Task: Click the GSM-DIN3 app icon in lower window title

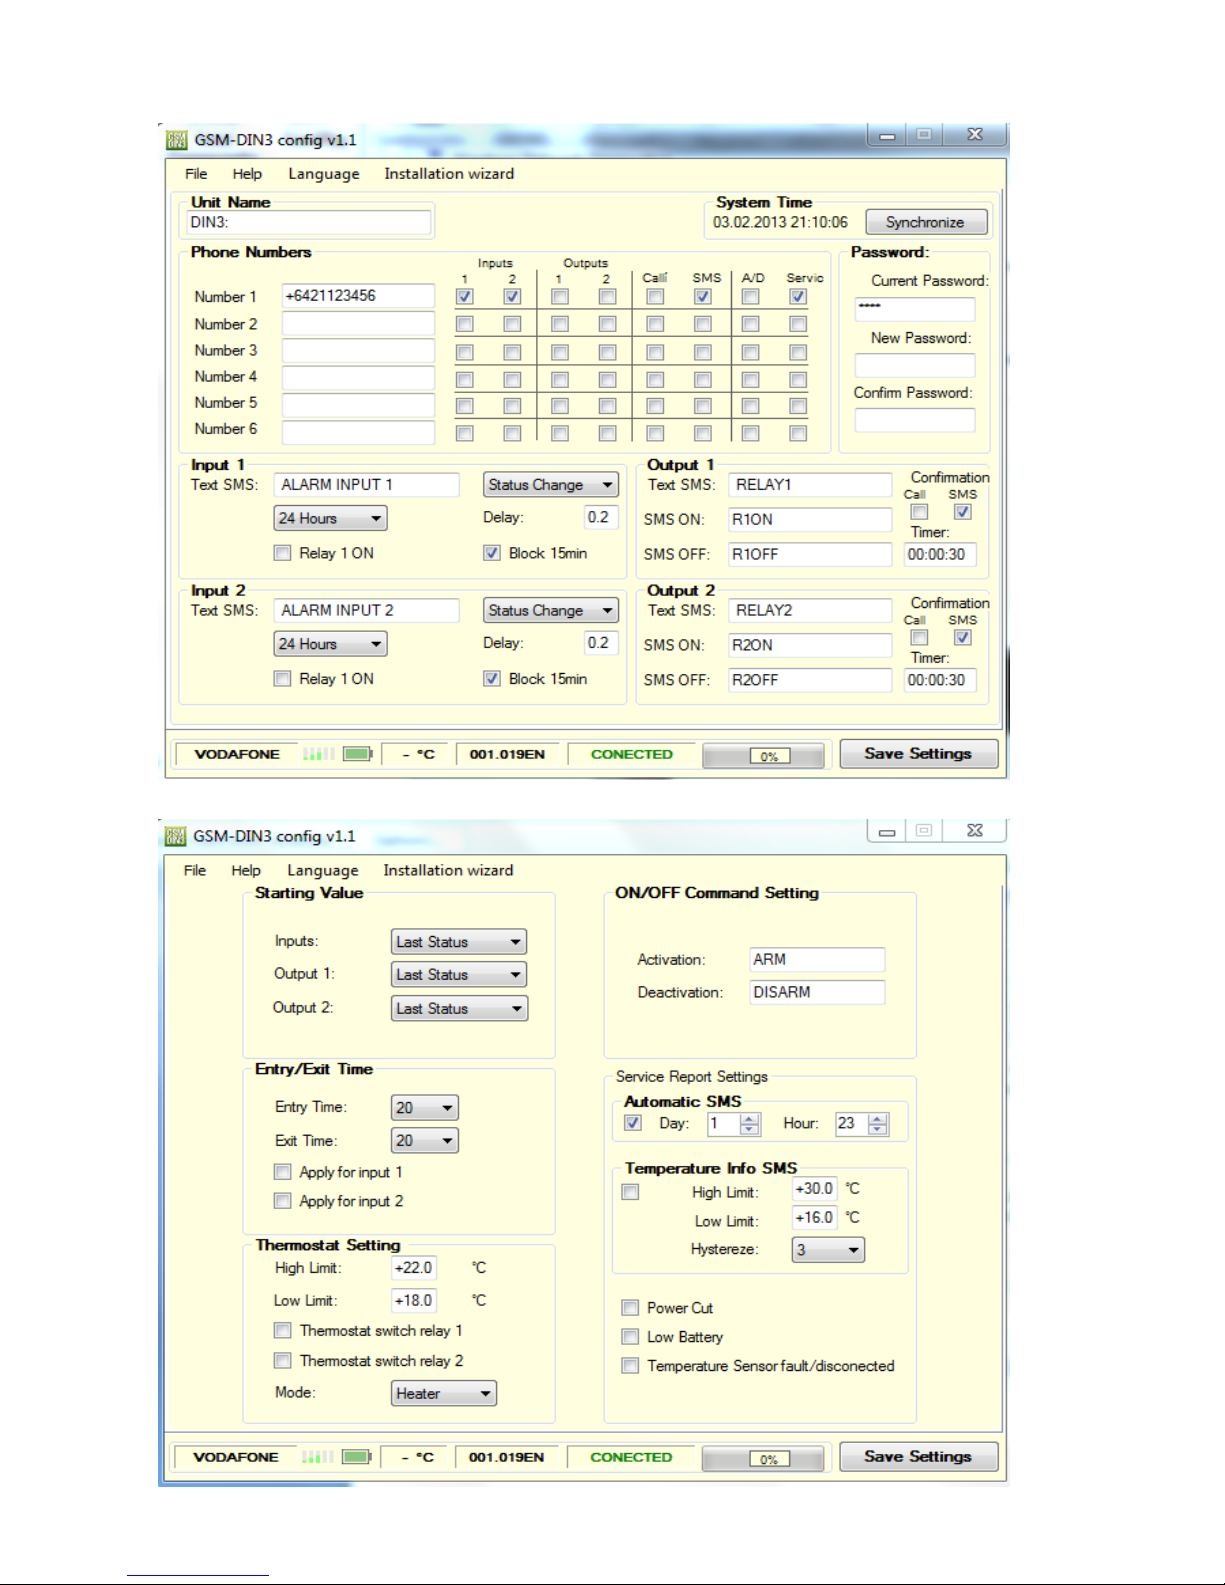Action: pyautogui.click(x=176, y=836)
